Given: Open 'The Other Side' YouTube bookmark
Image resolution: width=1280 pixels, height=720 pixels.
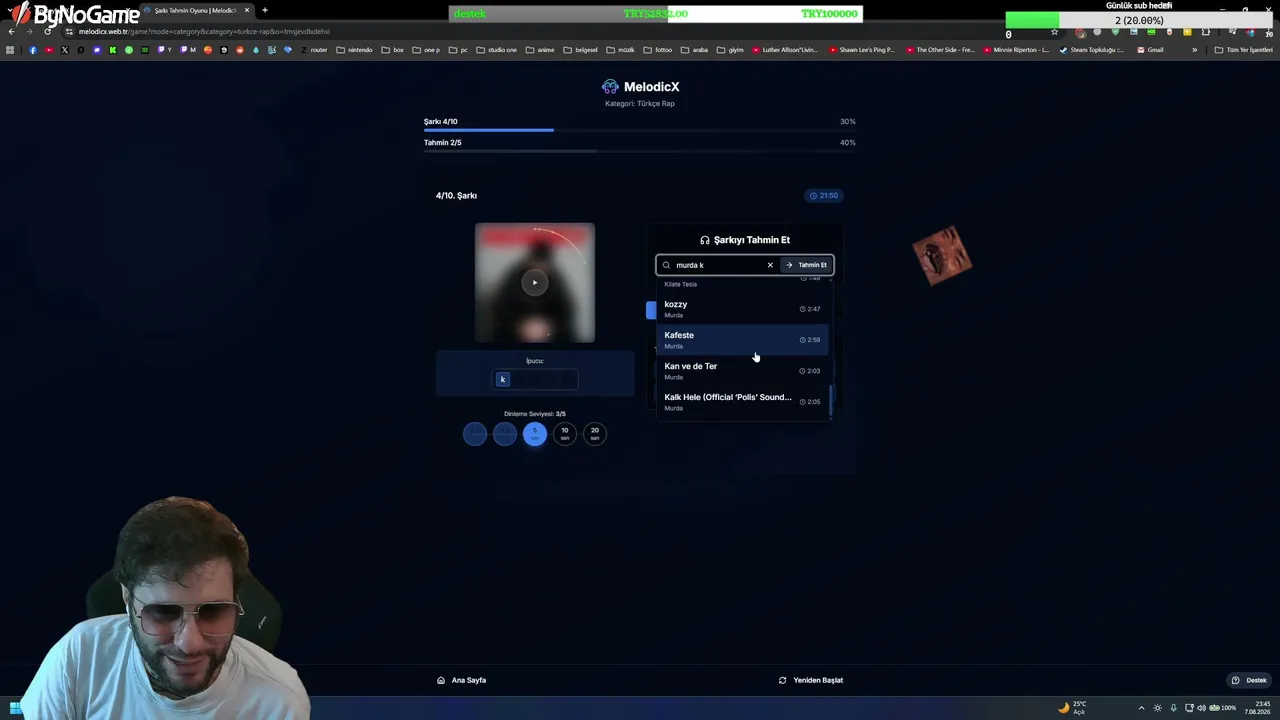Looking at the screenshot, I should click(940, 50).
